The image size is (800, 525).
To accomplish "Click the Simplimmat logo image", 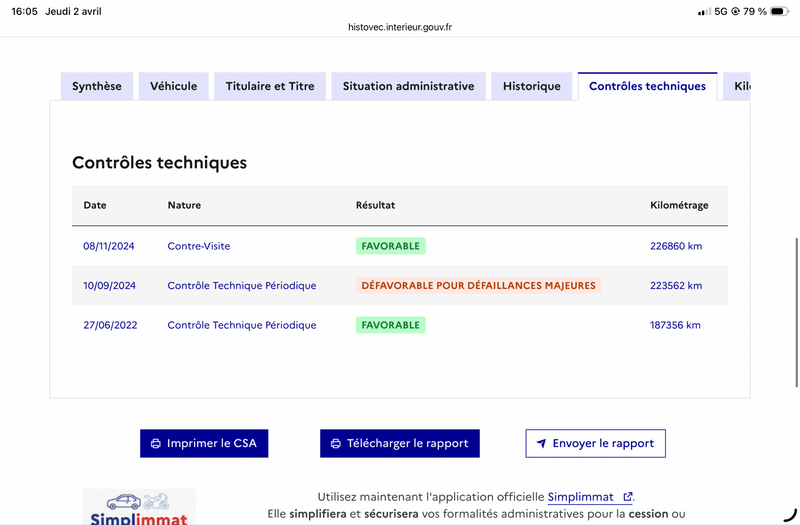I will tap(139, 507).
